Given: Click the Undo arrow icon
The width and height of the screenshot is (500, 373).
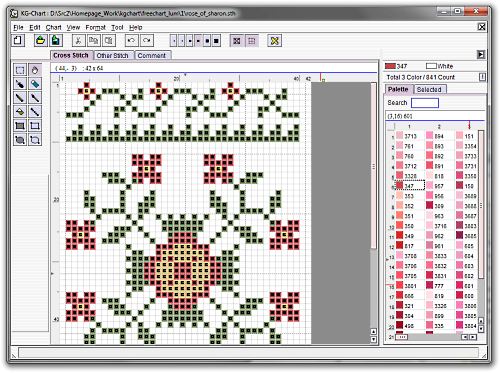Looking at the screenshot, I should click(131, 41).
